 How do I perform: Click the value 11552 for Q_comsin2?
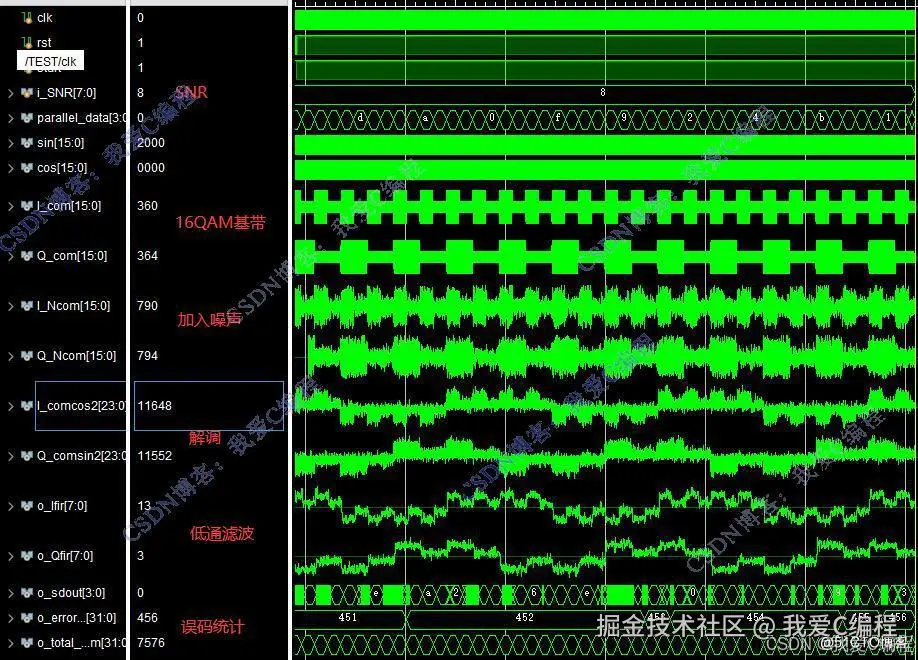tap(155, 456)
